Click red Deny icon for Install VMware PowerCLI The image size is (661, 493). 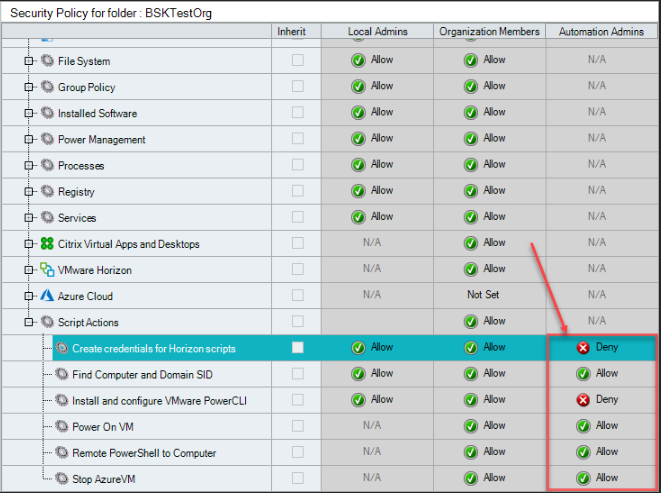coord(583,400)
